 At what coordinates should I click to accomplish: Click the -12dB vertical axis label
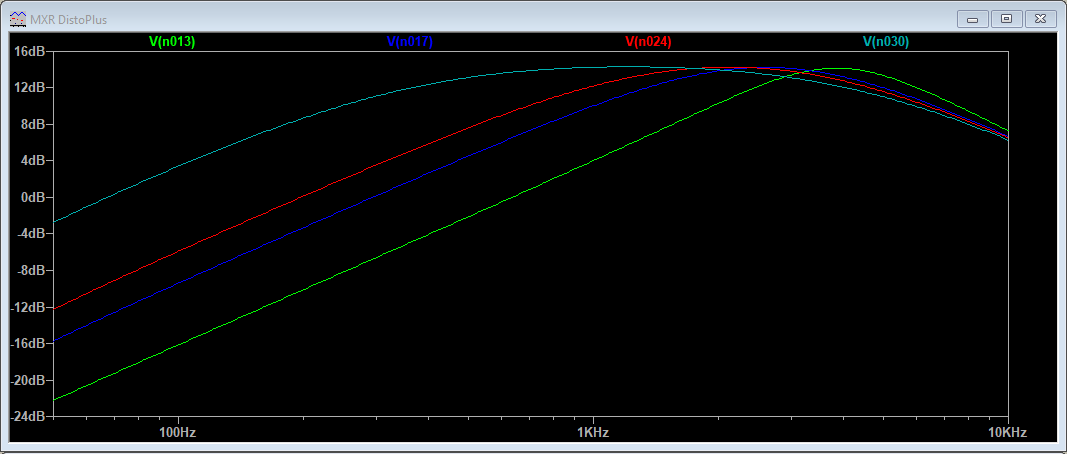[x=28, y=306]
